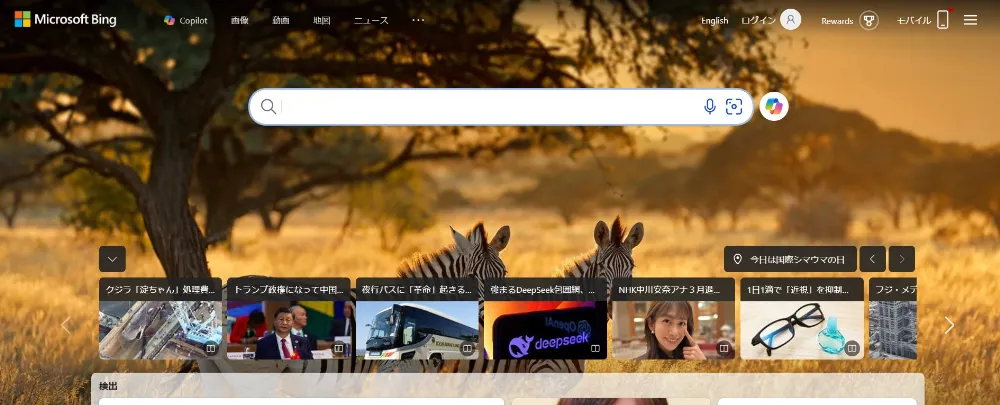Screen dimensions: 1000x405
Task: Click the reader icon on the NHK中川安奈 card
Action: (x=724, y=349)
